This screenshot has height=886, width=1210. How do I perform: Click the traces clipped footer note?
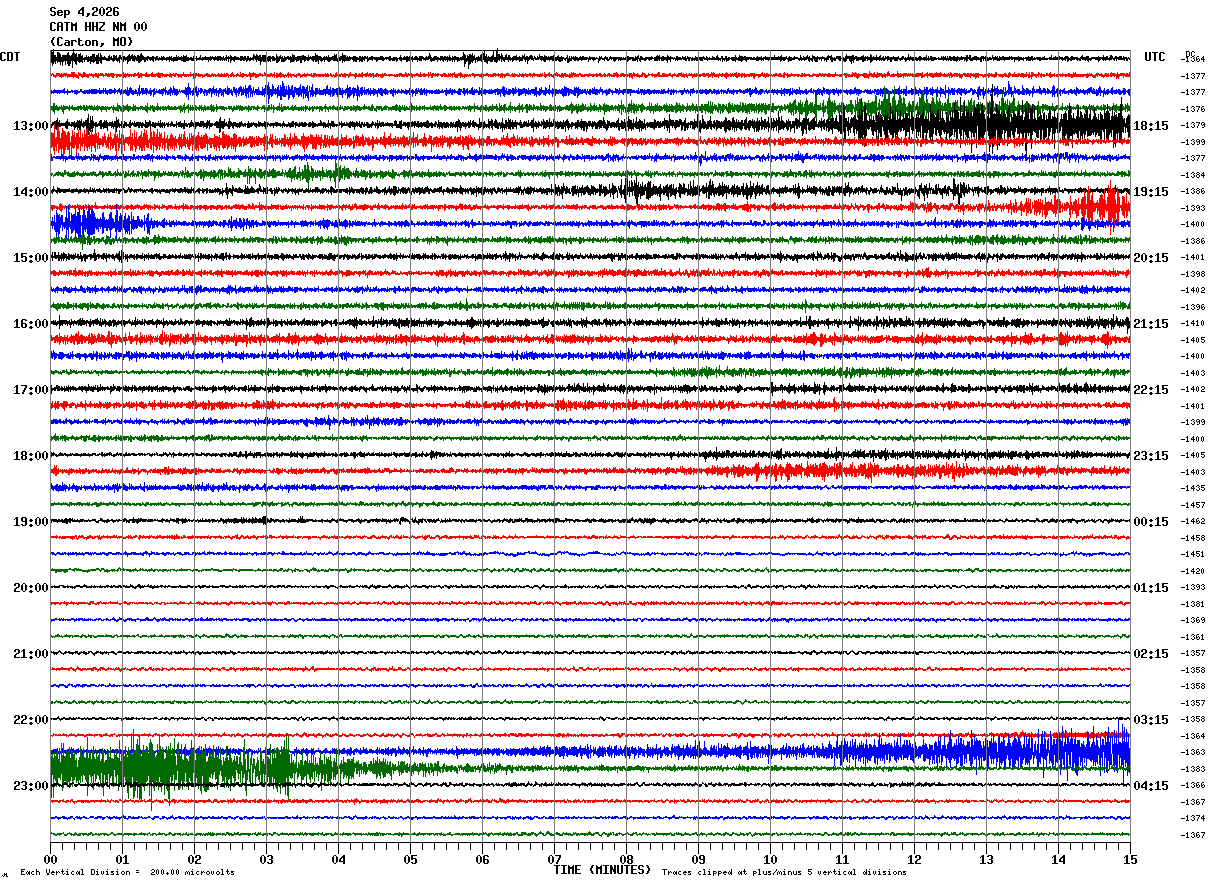click(x=784, y=873)
